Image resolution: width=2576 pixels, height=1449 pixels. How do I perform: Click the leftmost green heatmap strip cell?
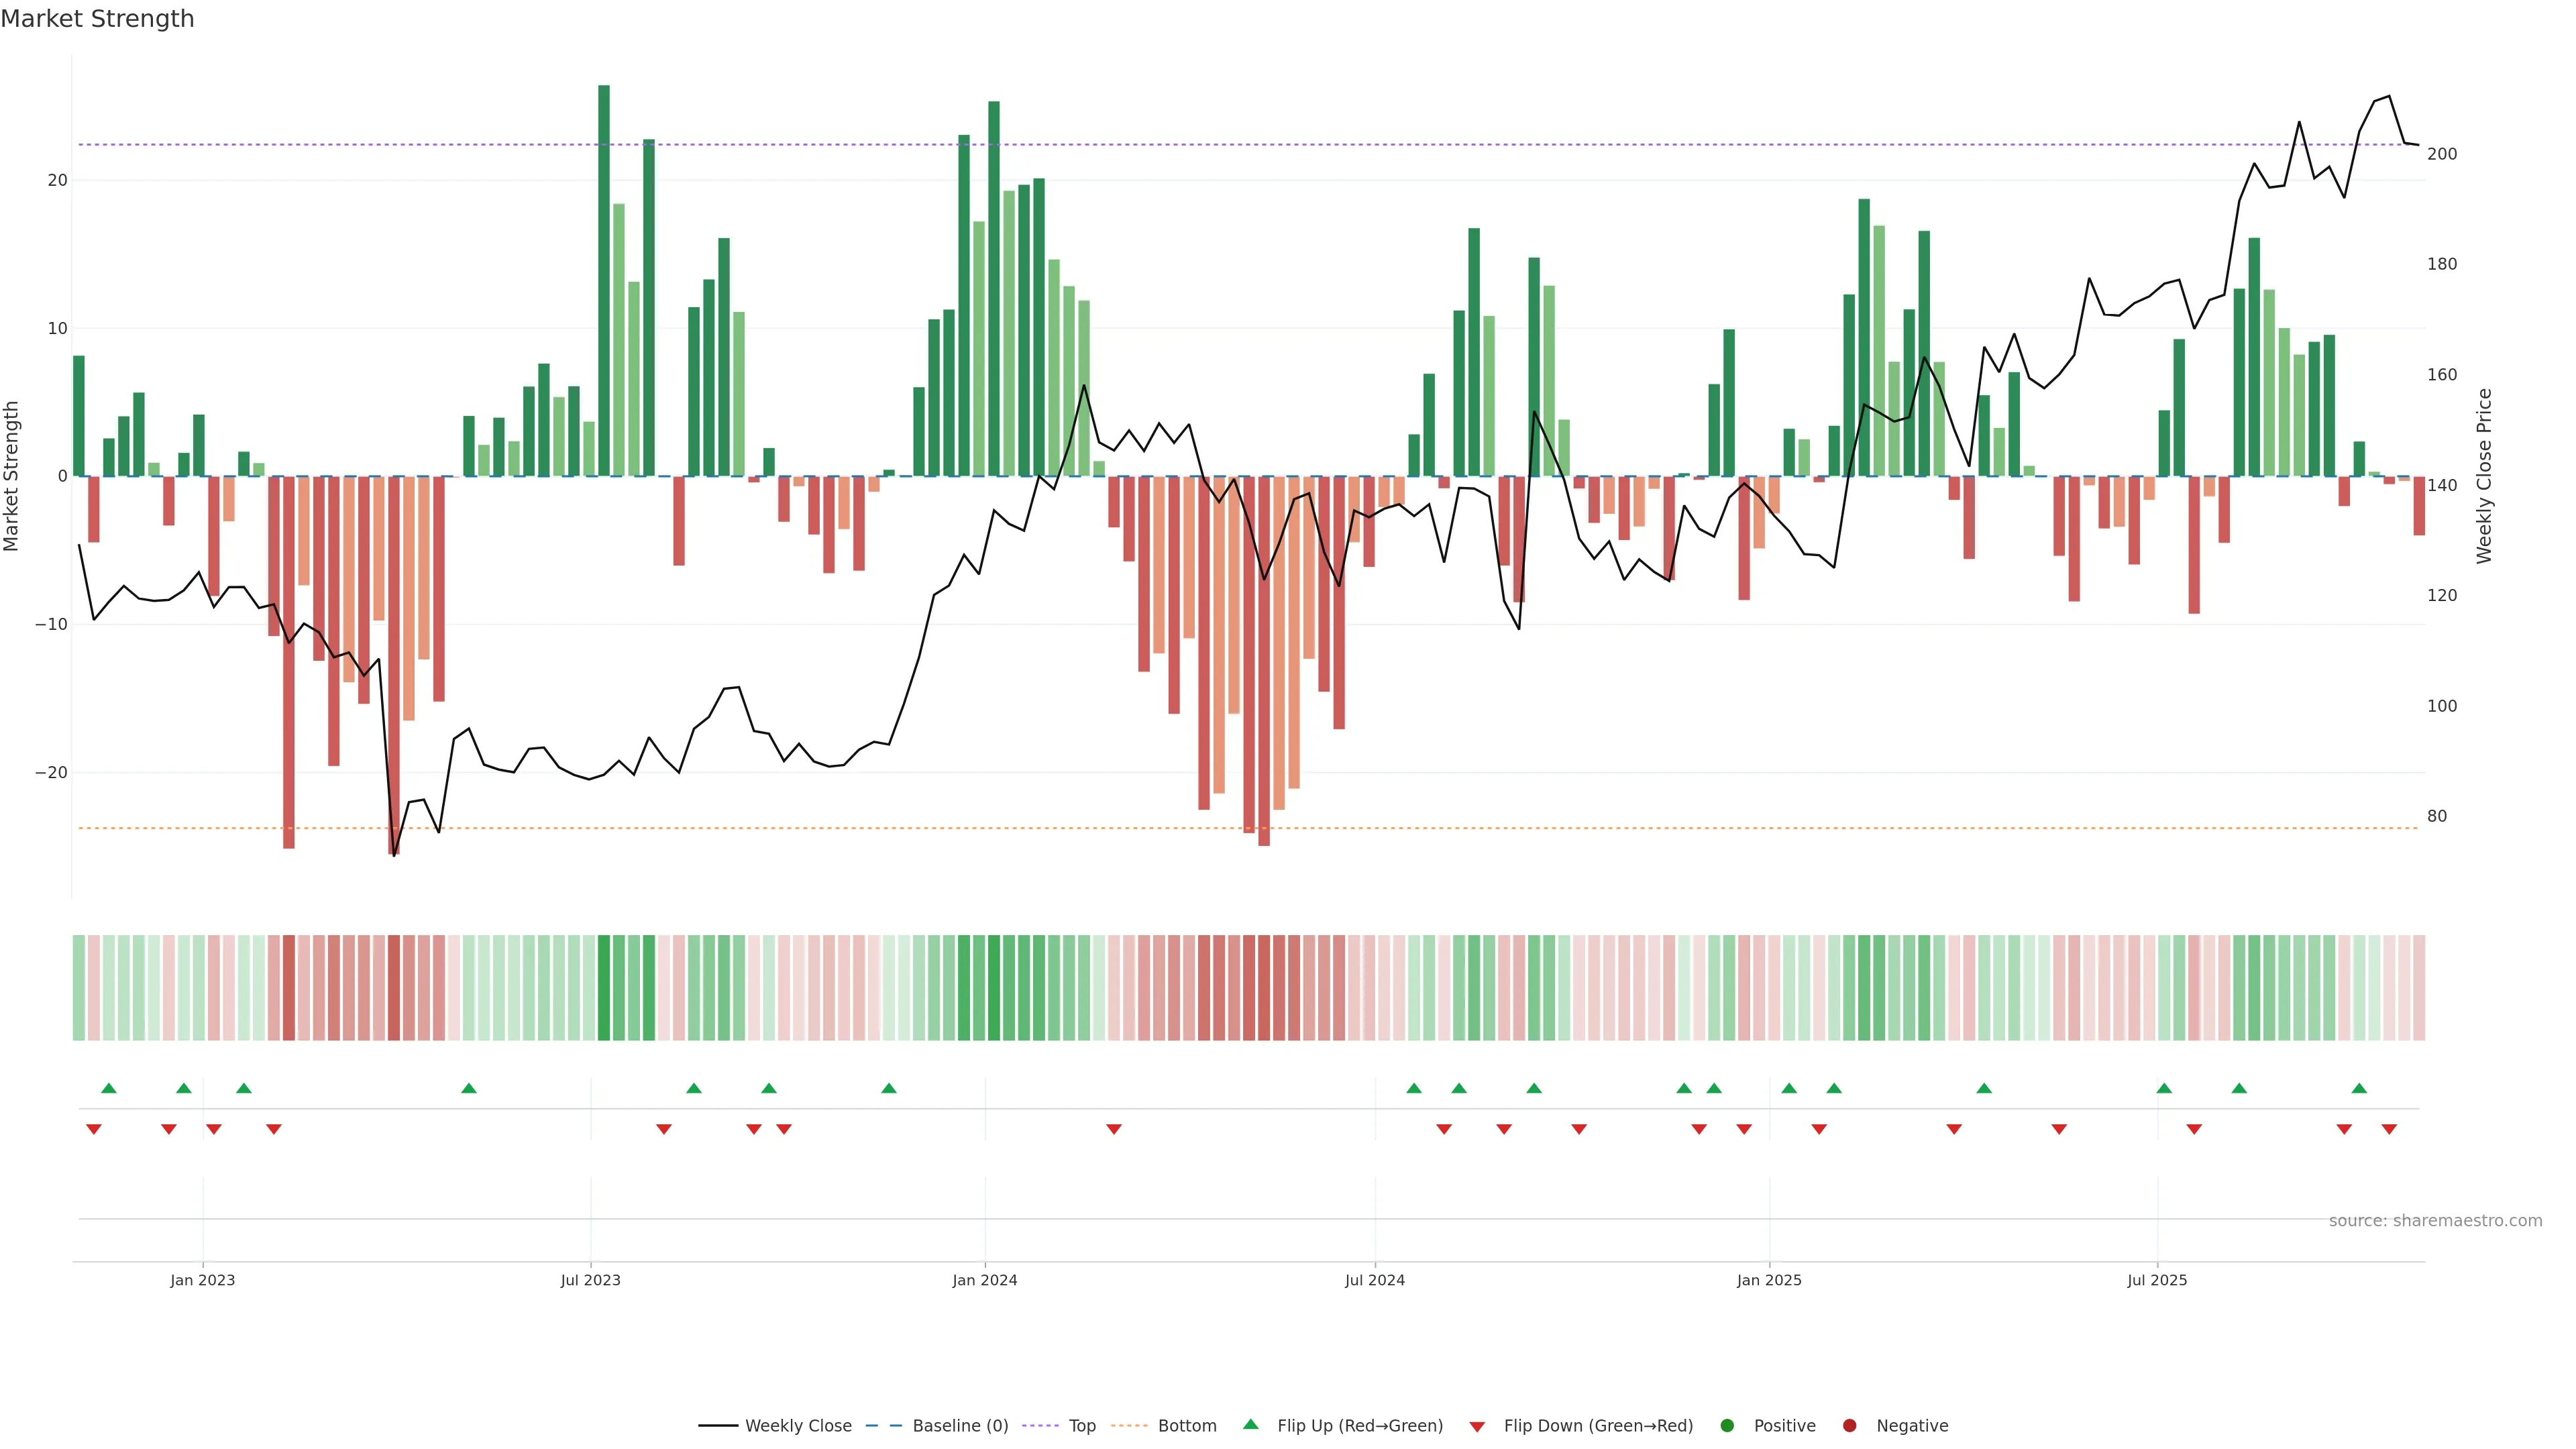click(x=79, y=988)
